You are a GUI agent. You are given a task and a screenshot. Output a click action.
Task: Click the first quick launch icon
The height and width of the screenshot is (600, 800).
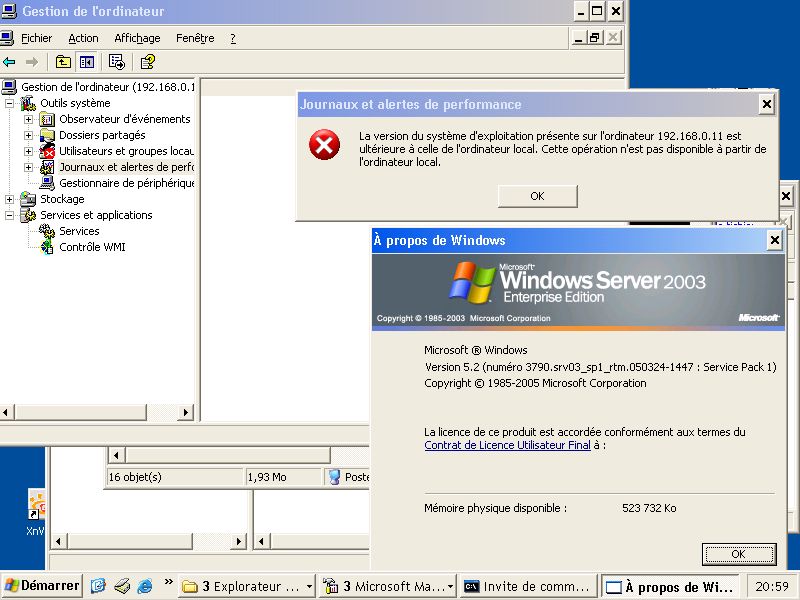(x=98, y=586)
